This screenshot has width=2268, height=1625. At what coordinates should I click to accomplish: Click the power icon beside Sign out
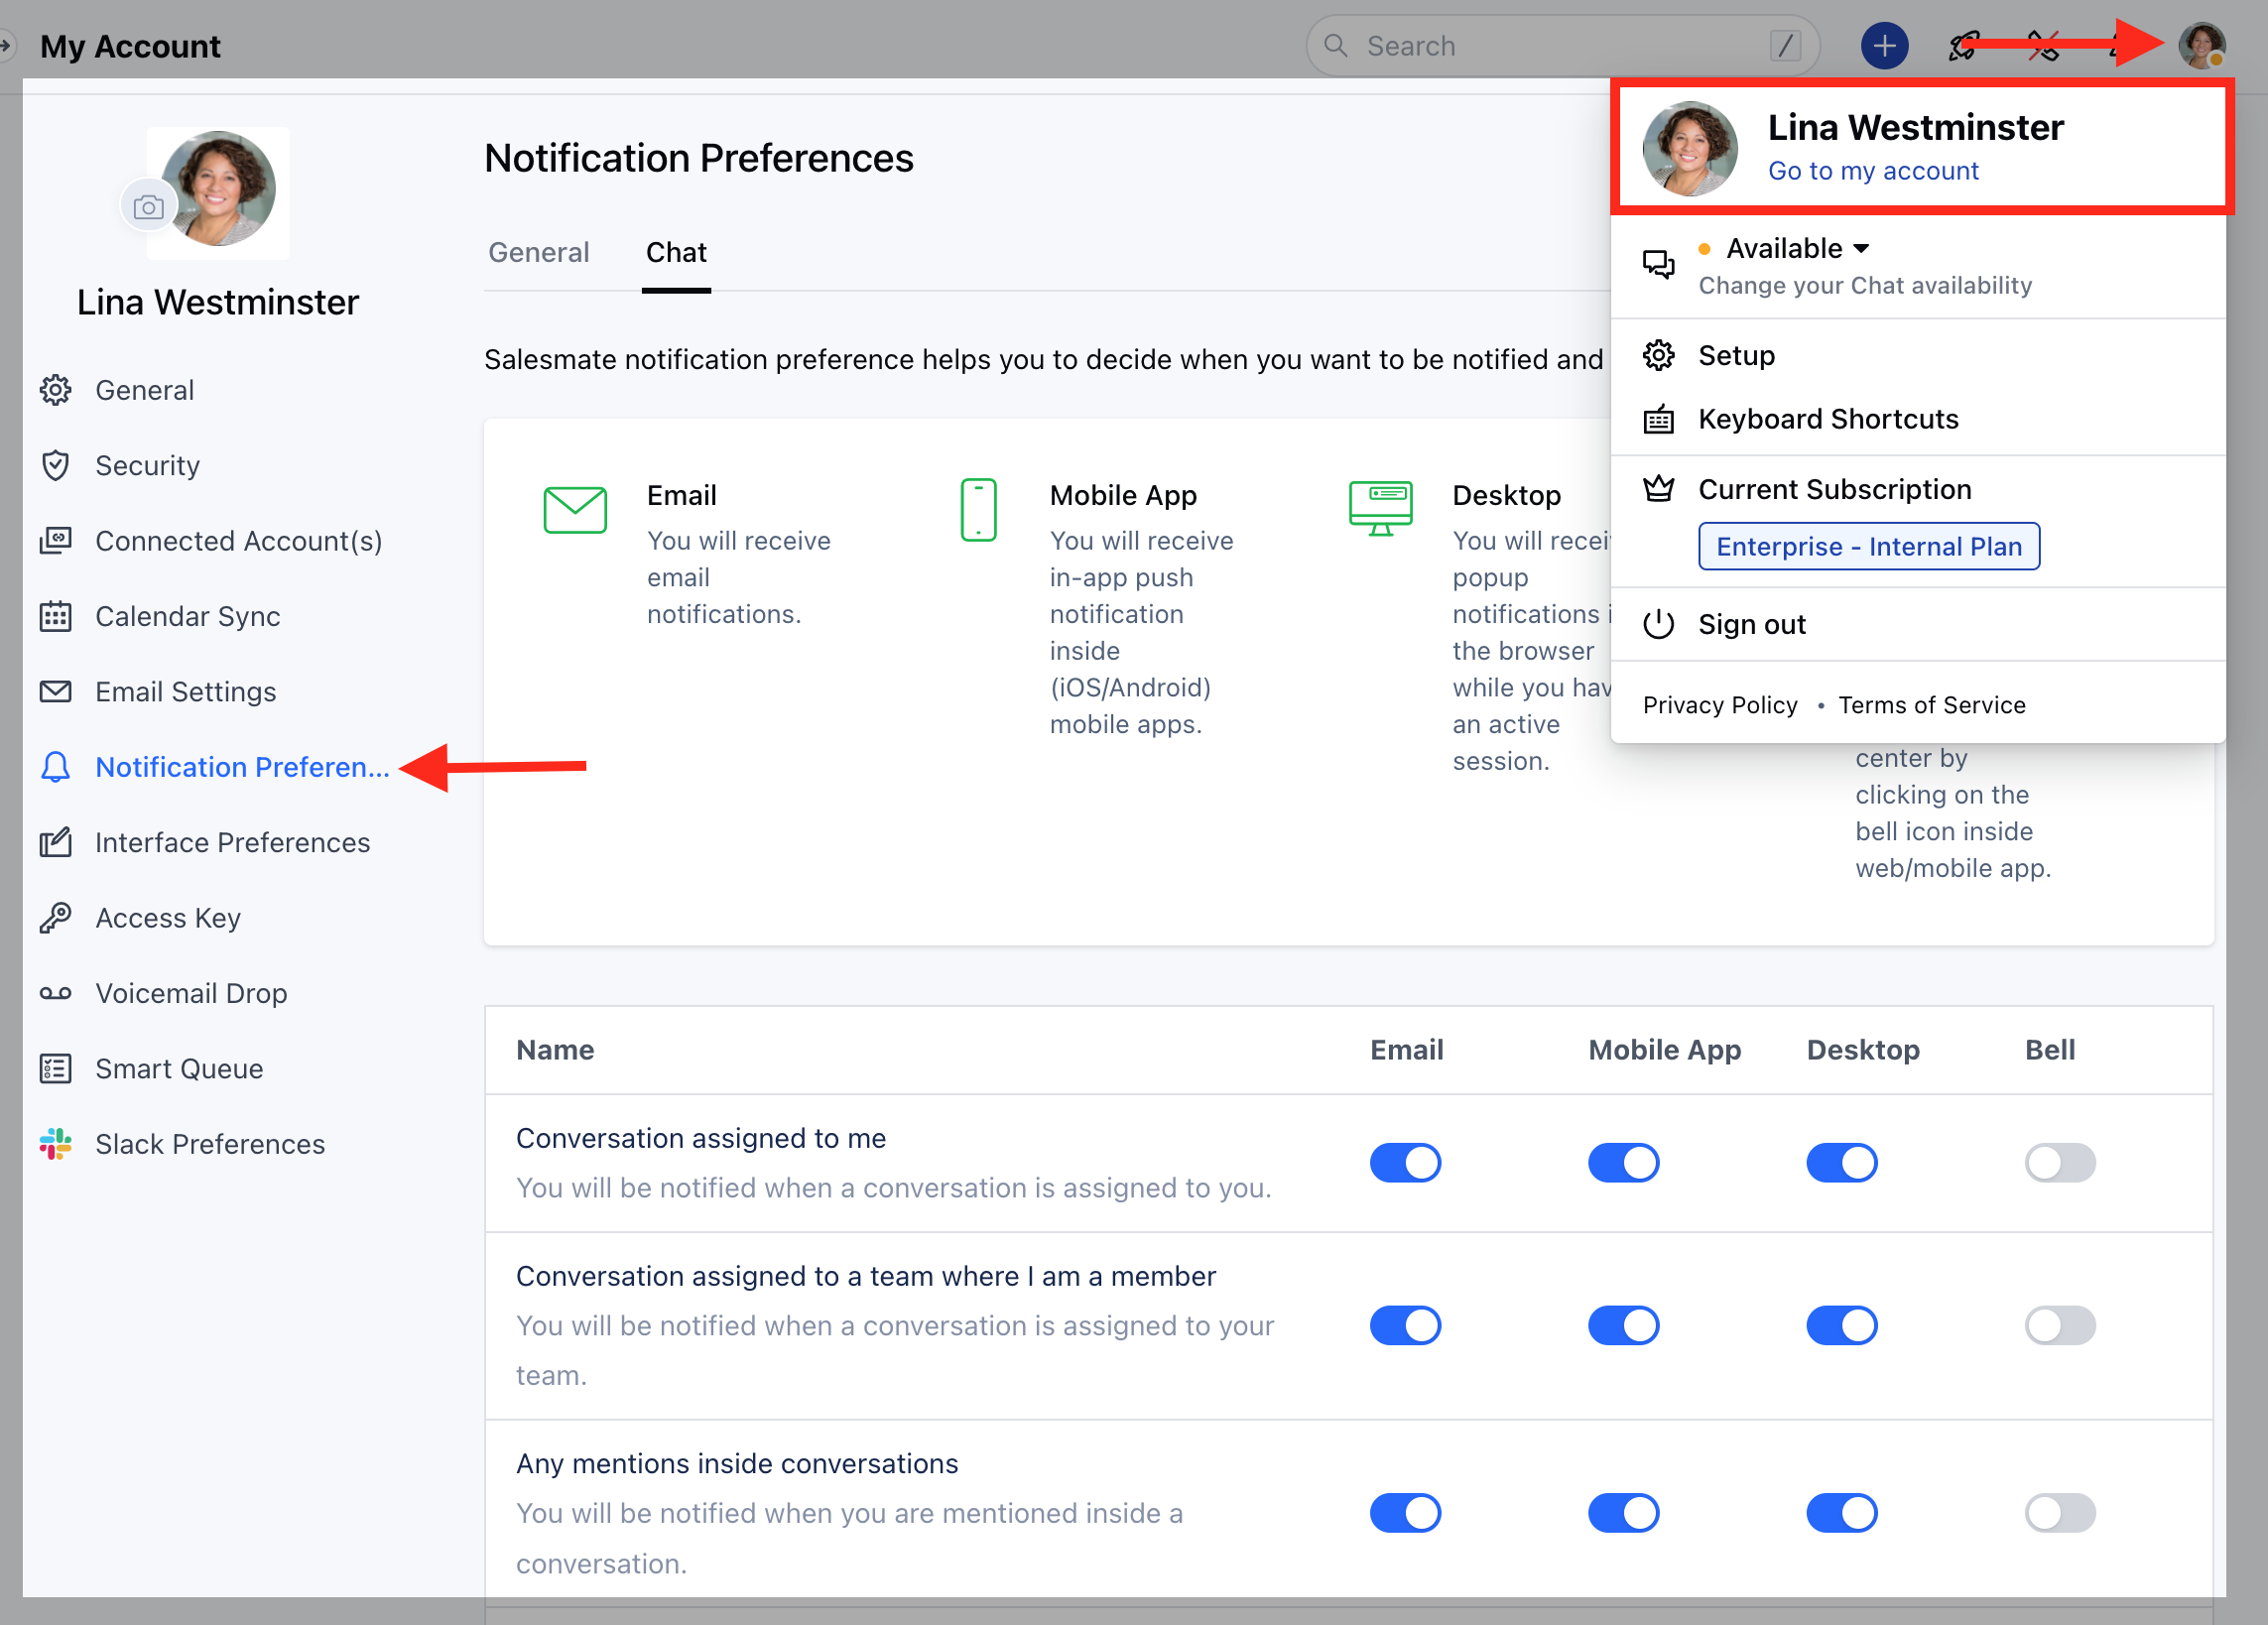coord(1659,624)
